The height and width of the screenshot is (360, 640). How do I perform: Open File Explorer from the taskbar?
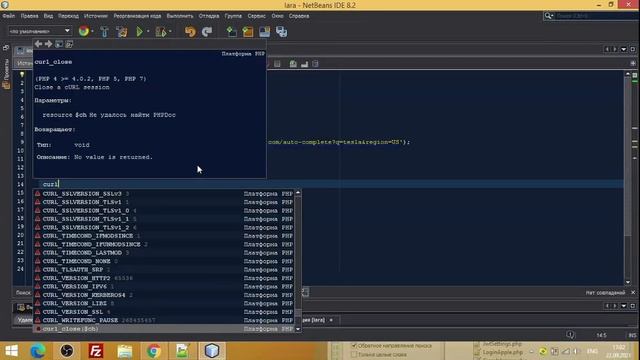(x=125, y=351)
